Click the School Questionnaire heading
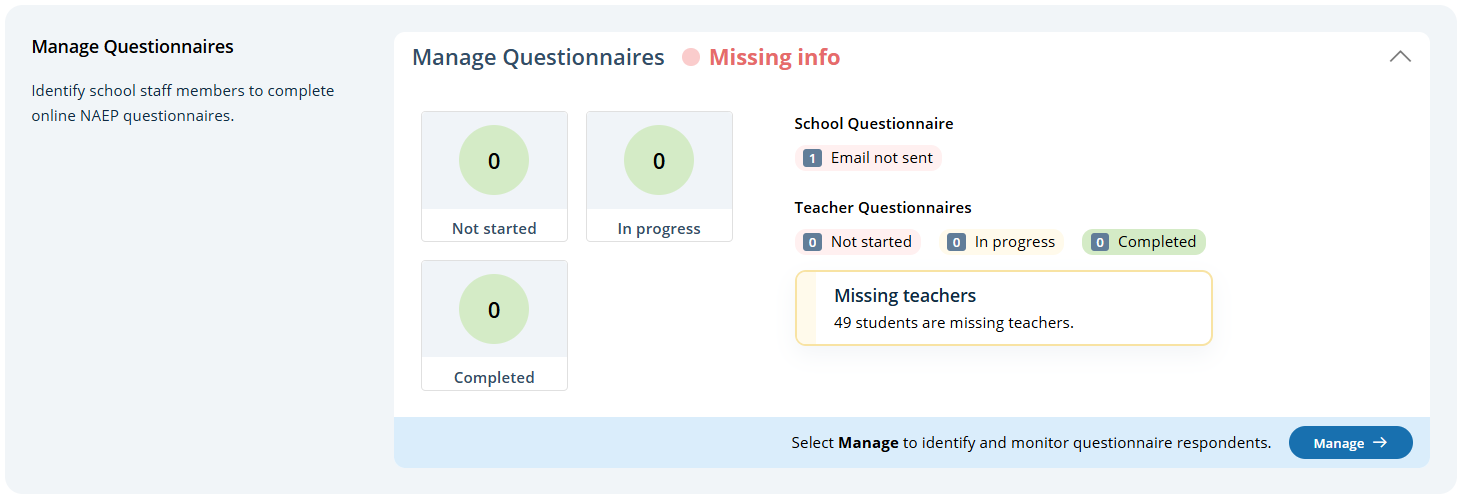Viewport: 1463px width, 501px height. 873,124
